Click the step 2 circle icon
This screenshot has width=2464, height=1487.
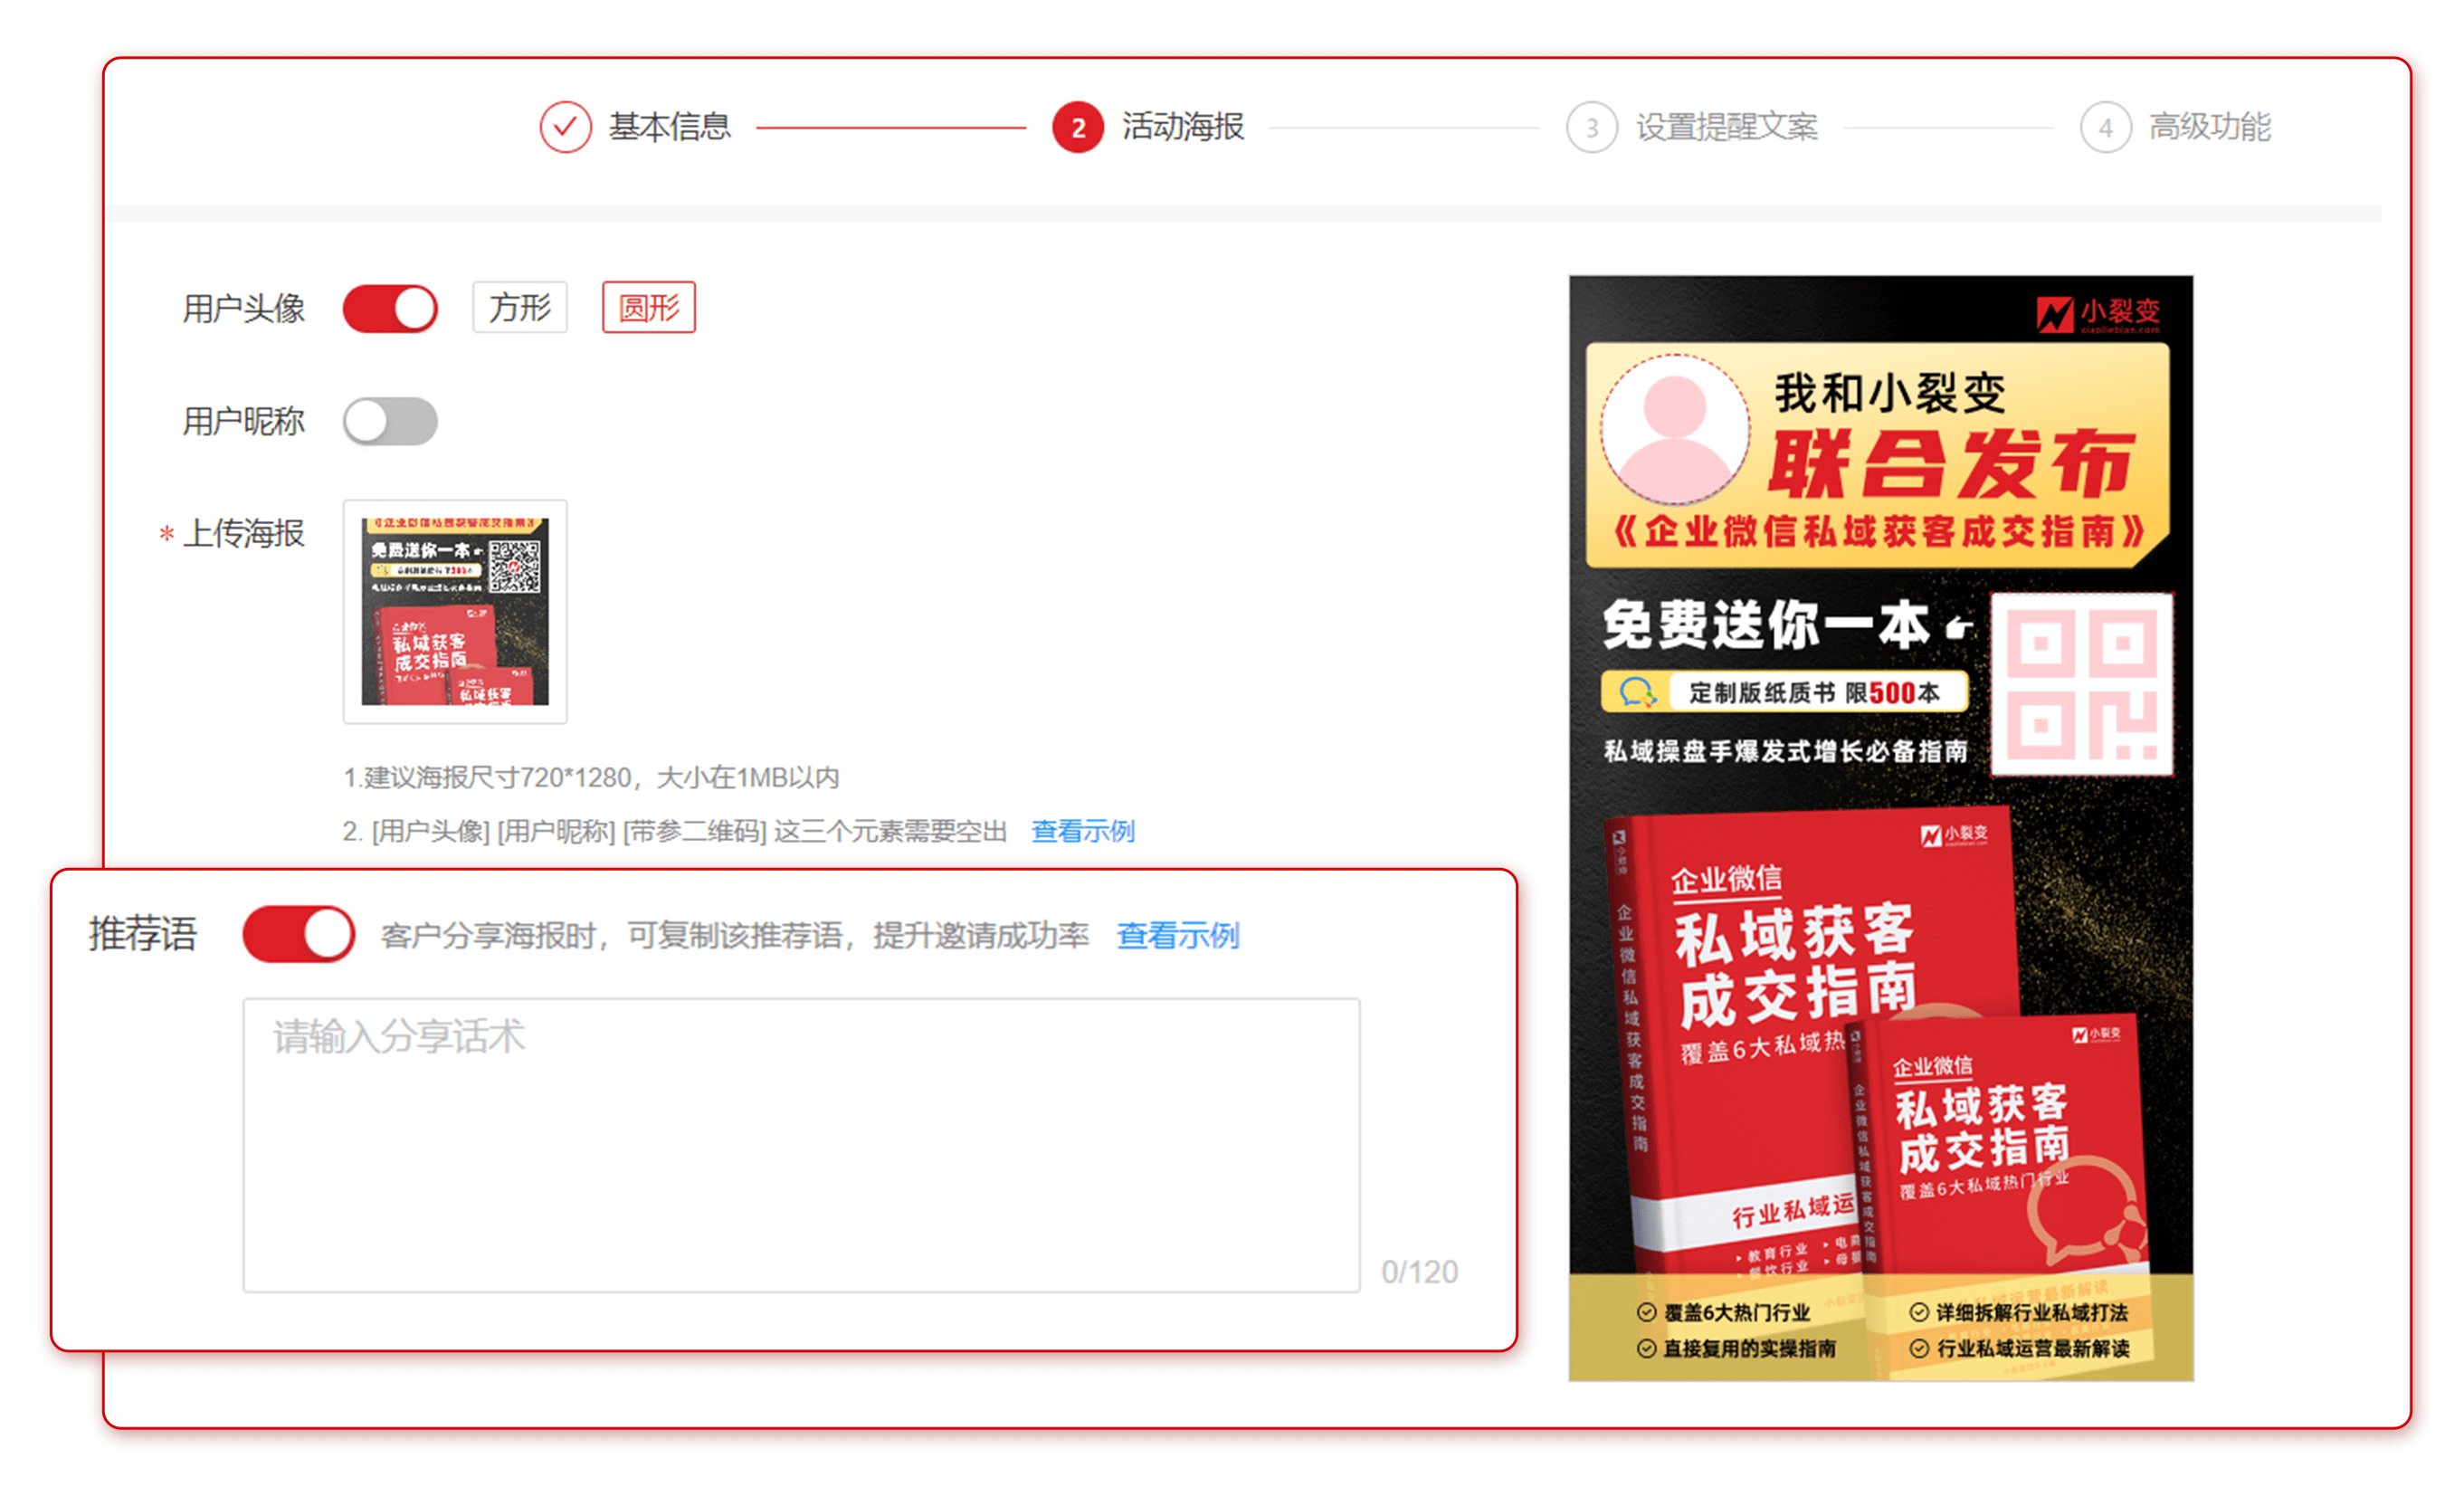1077,127
